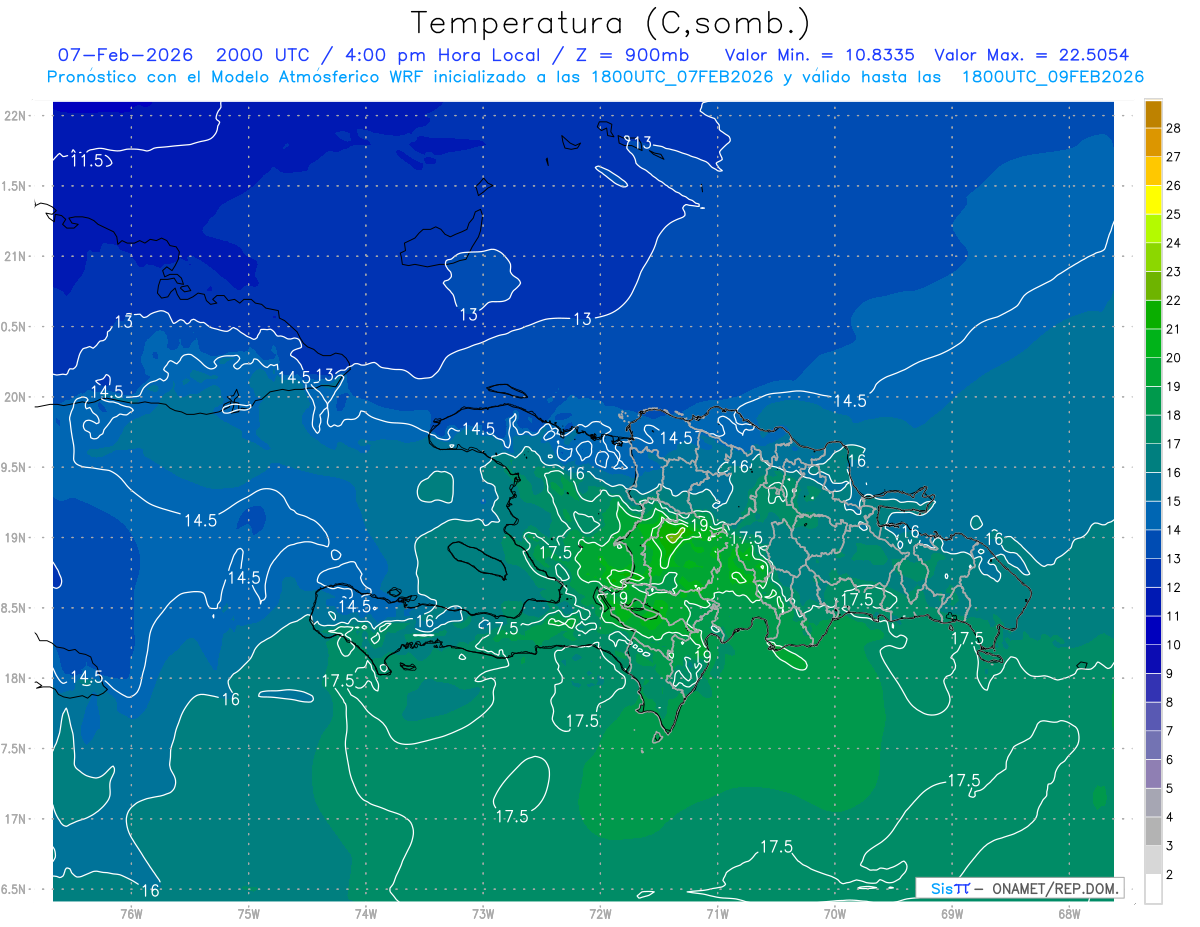1200x927 pixels.
Task: Click legend value '15' on color bar
Action: point(1174,501)
